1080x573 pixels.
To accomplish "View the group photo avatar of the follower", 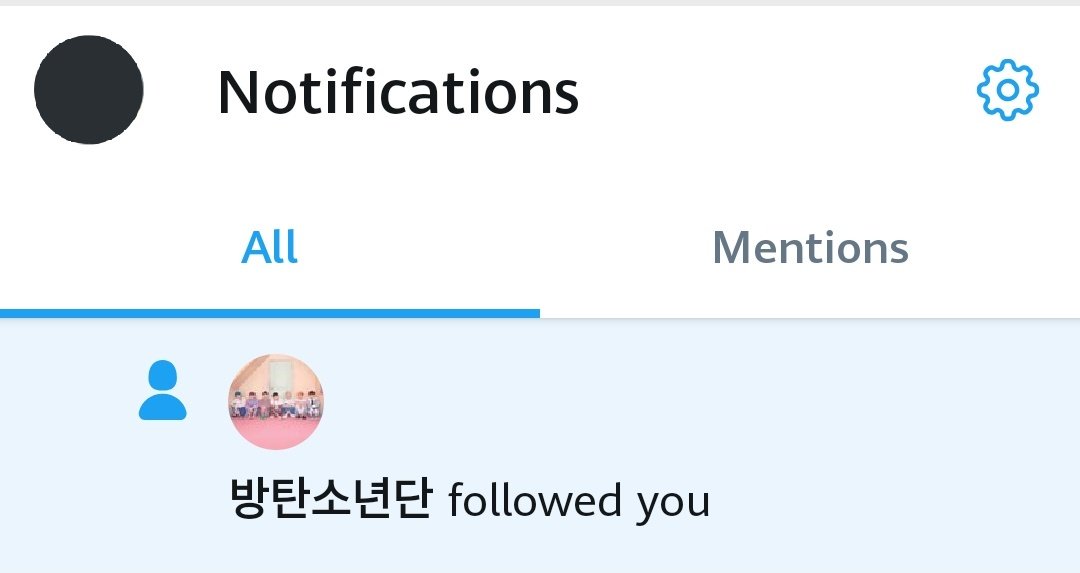I will coord(276,402).
